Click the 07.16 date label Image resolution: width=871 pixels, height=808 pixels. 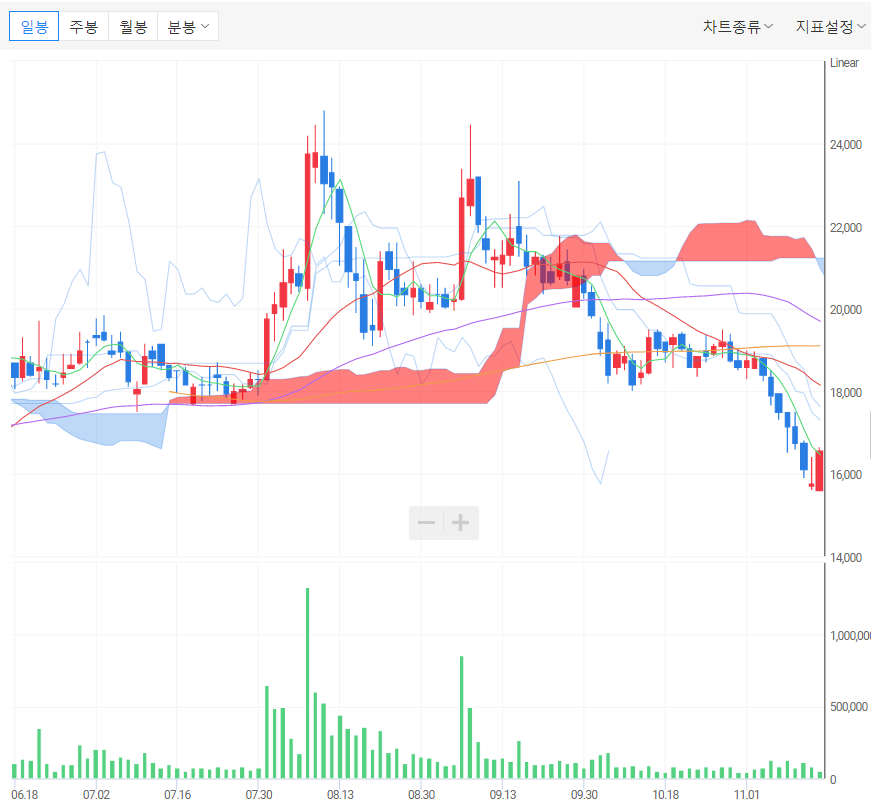177,795
